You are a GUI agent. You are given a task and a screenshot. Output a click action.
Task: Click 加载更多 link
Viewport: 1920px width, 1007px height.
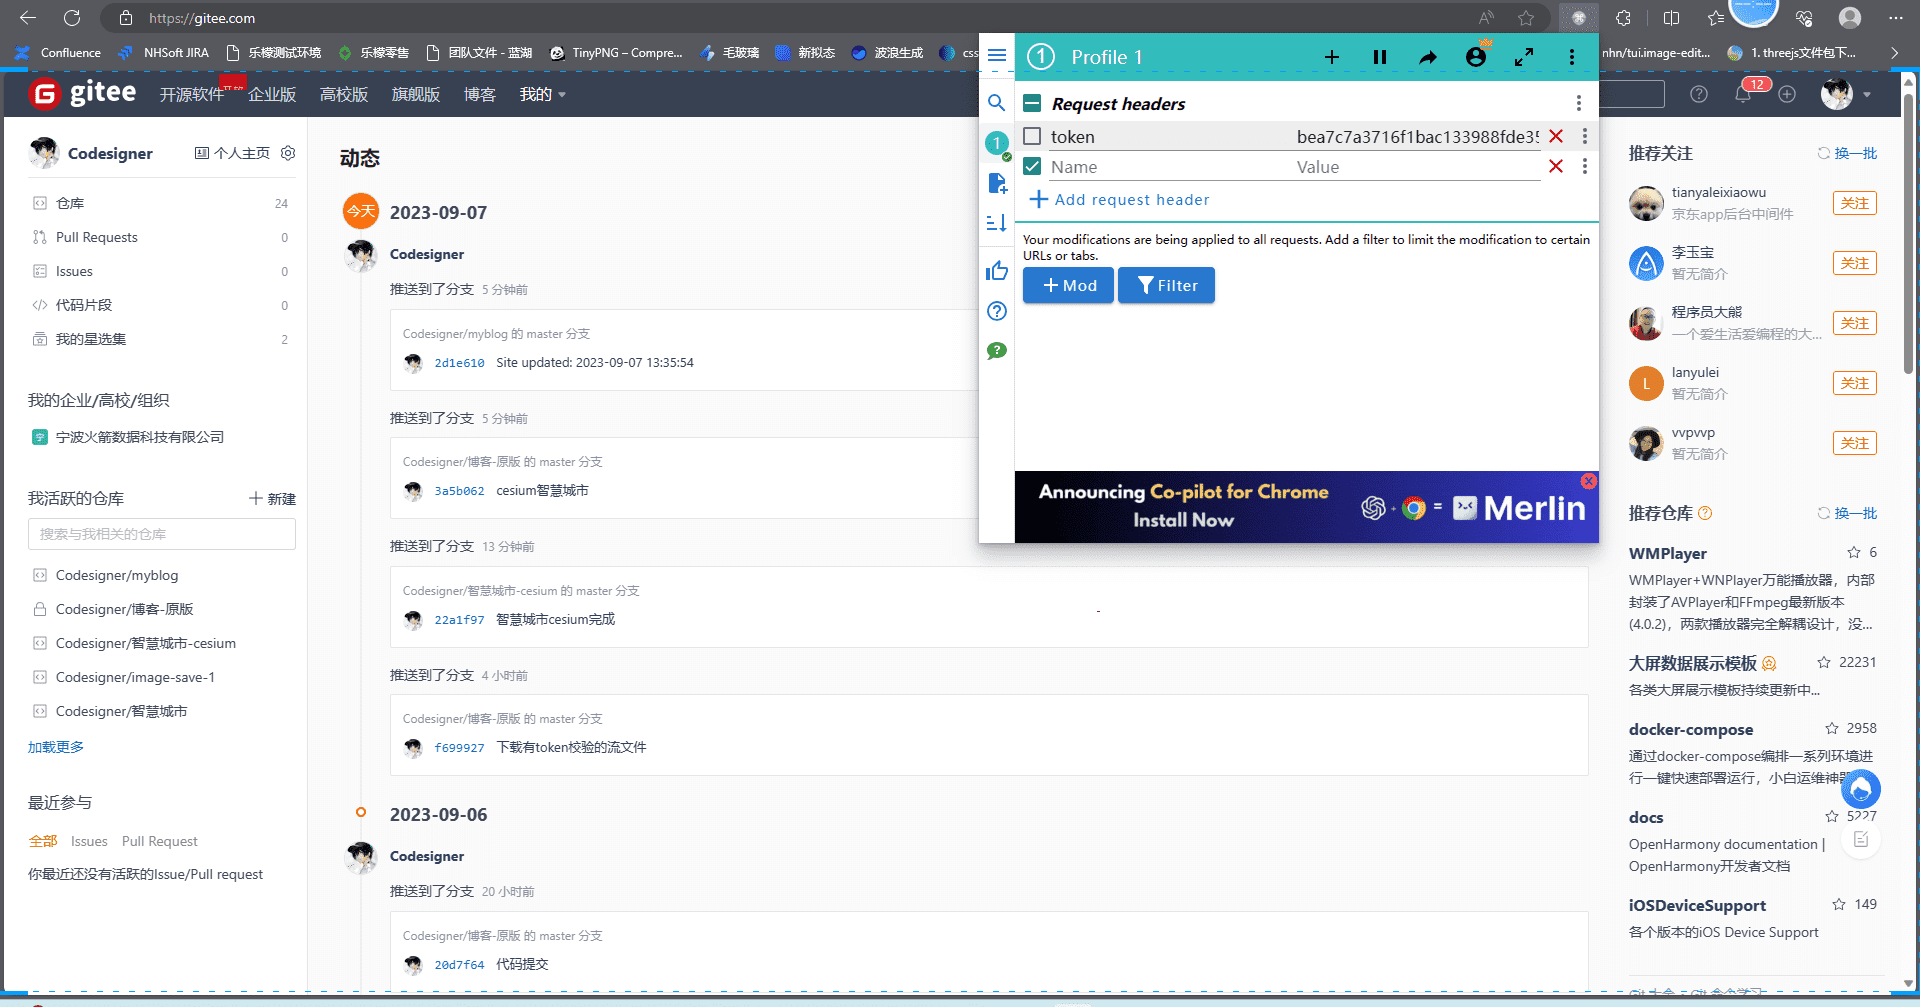click(x=56, y=747)
